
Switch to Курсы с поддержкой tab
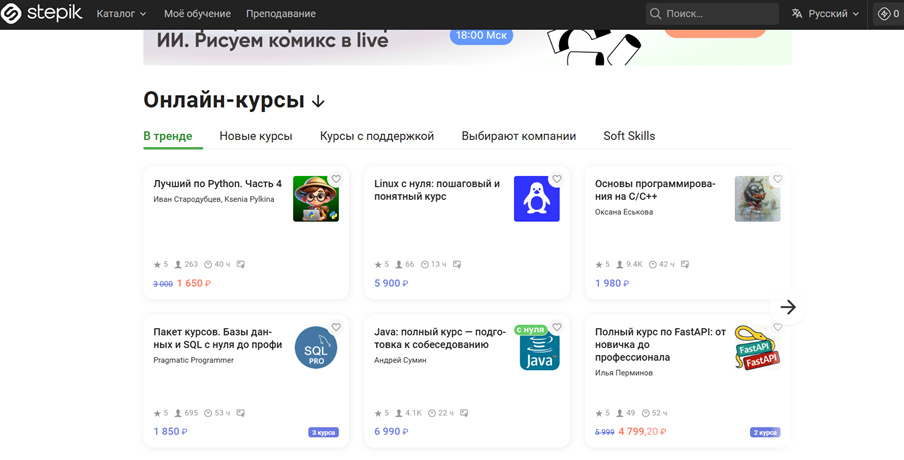tap(377, 137)
